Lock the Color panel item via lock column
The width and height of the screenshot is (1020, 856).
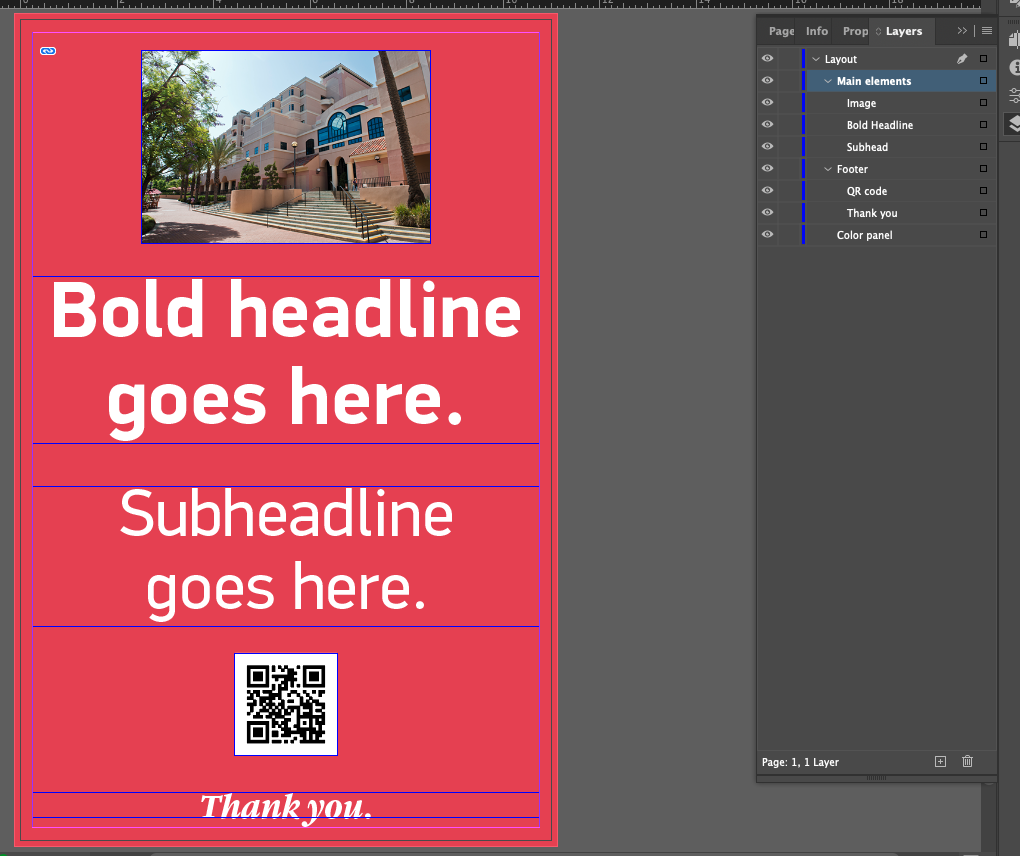pyautogui.click(x=789, y=234)
